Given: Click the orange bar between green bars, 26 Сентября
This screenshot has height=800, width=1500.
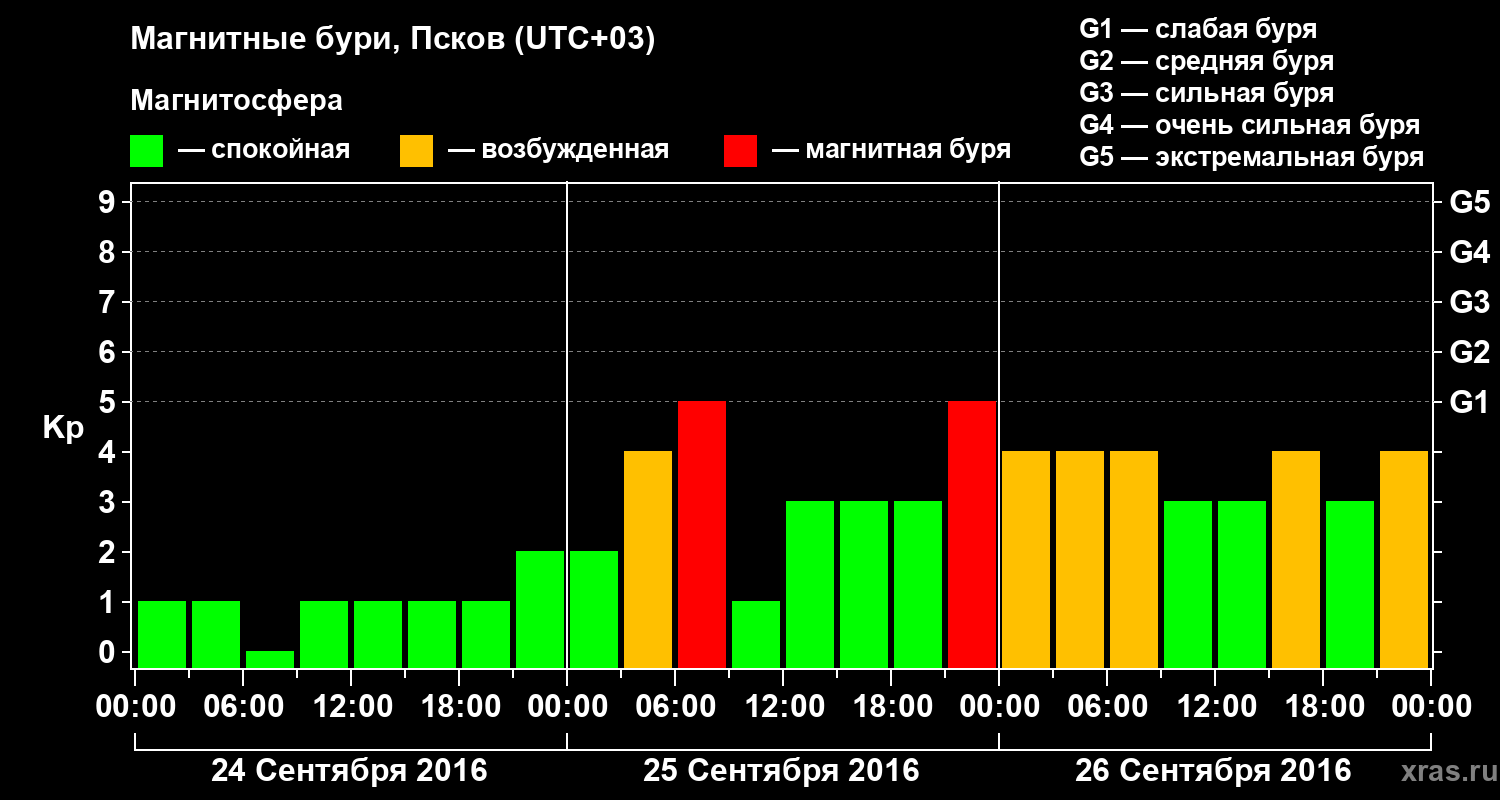Looking at the screenshot, I should (1296, 560).
